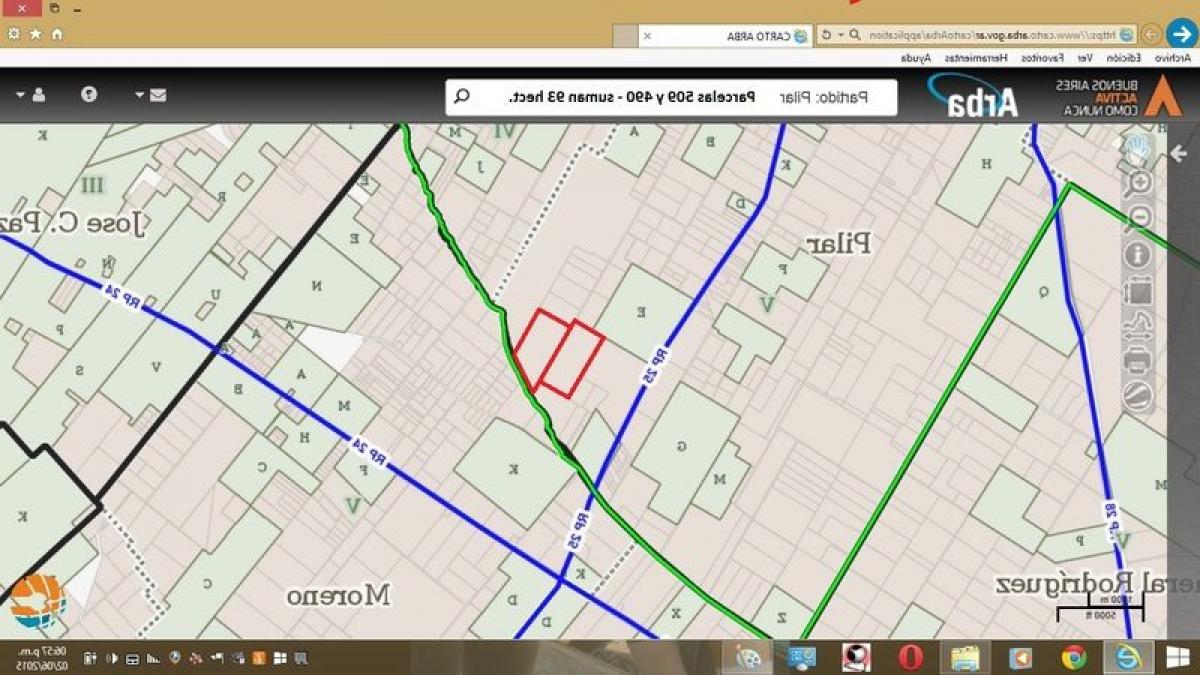The height and width of the screenshot is (675, 1200).
Task: Open the address bar dropdown arrow
Action: click(841, 35)
